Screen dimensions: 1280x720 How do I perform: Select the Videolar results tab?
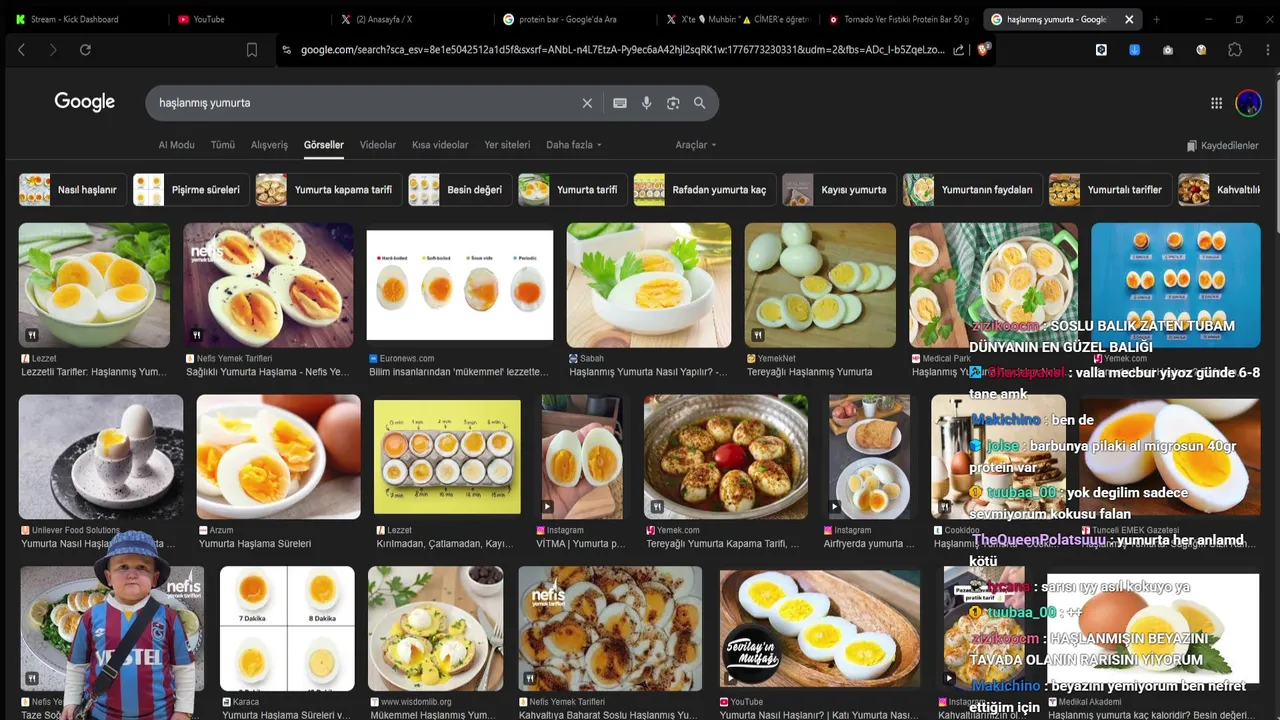pyautogui.click(x=377, y=145)
